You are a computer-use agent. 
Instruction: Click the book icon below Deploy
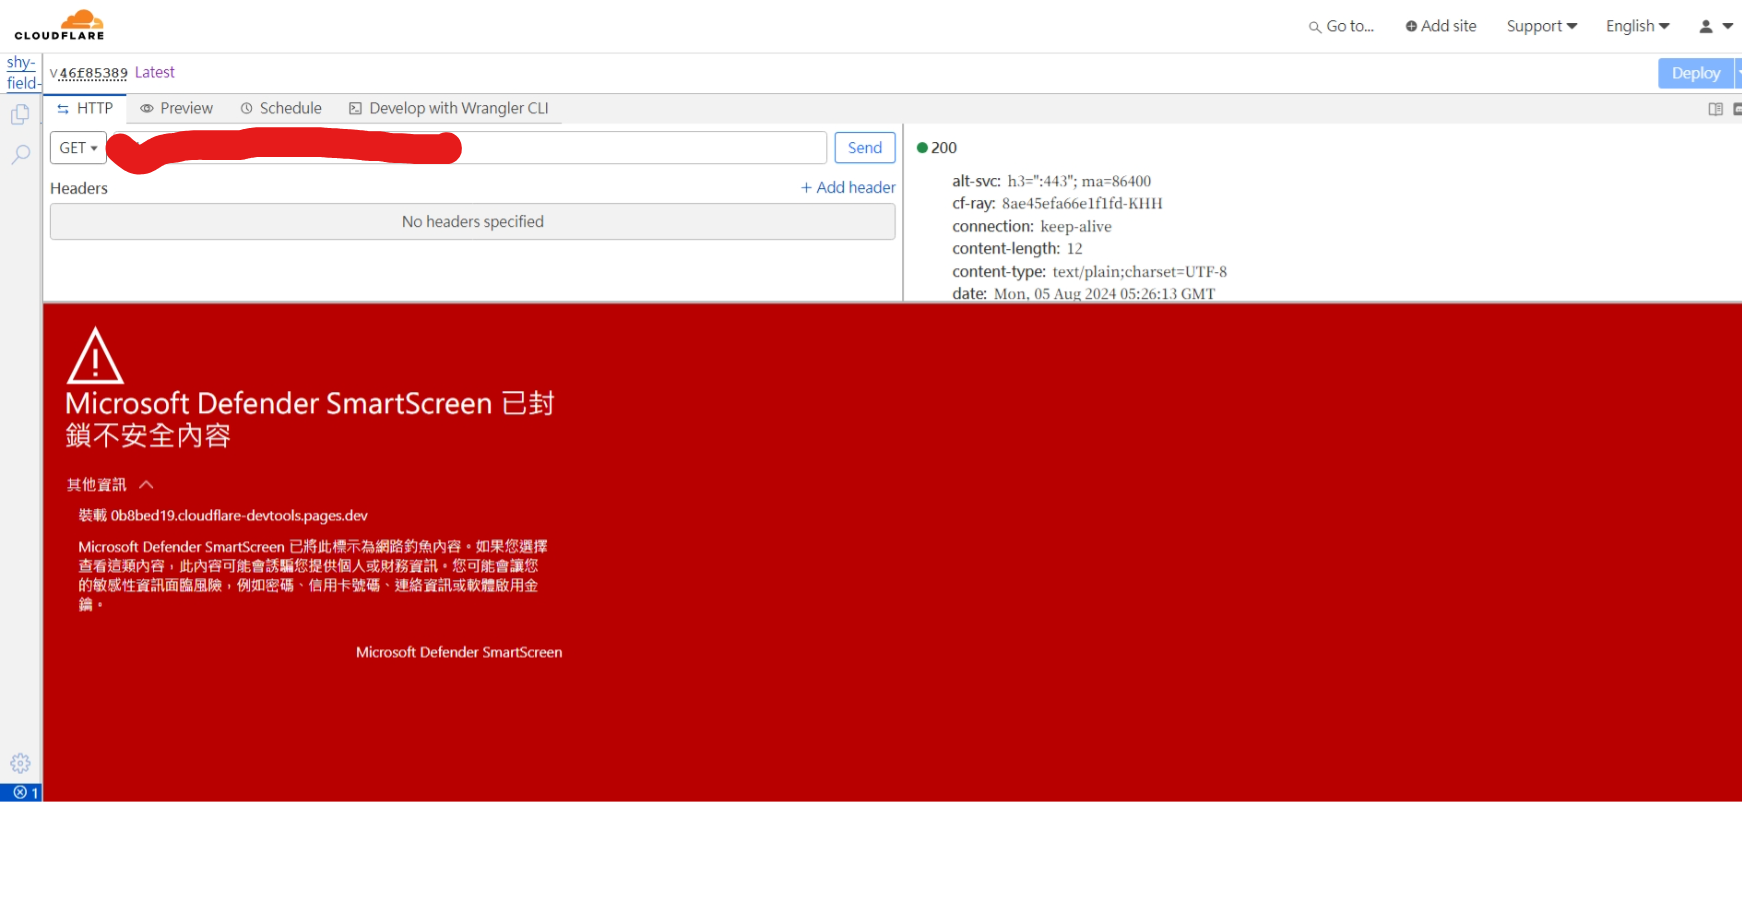coord(1715,109)
